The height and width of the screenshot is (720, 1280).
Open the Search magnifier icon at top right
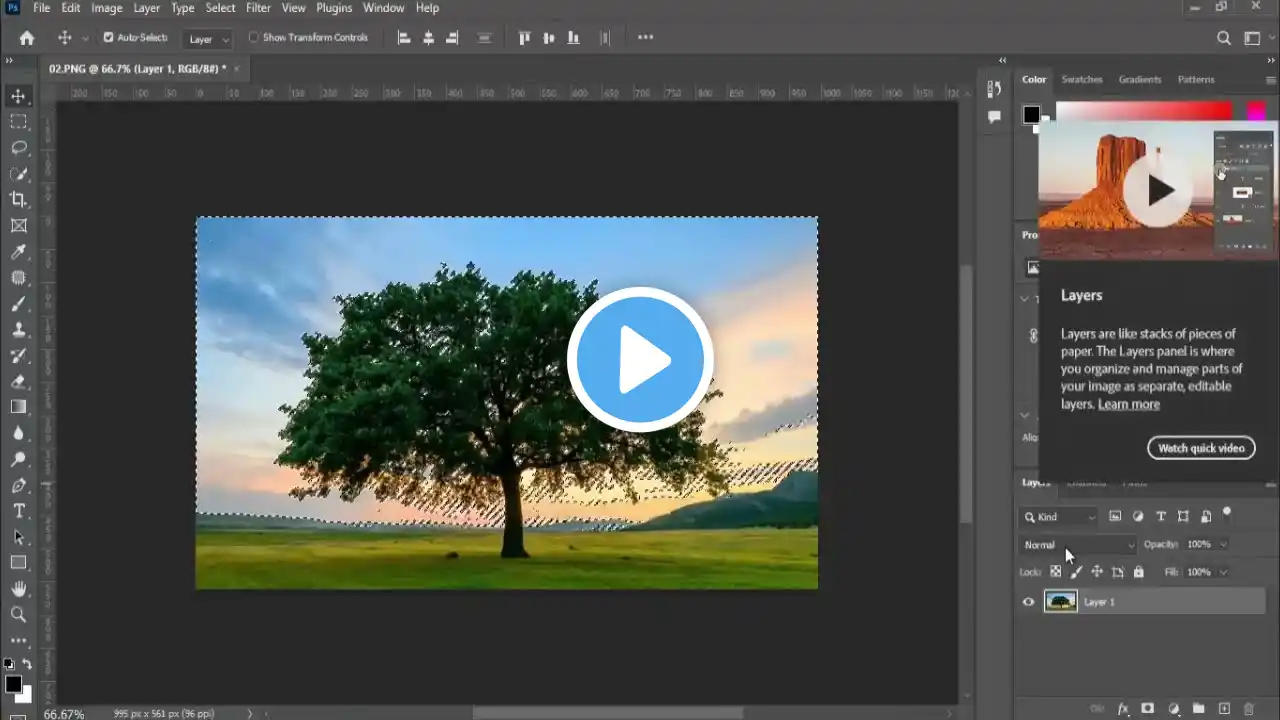coord(1224,38)
